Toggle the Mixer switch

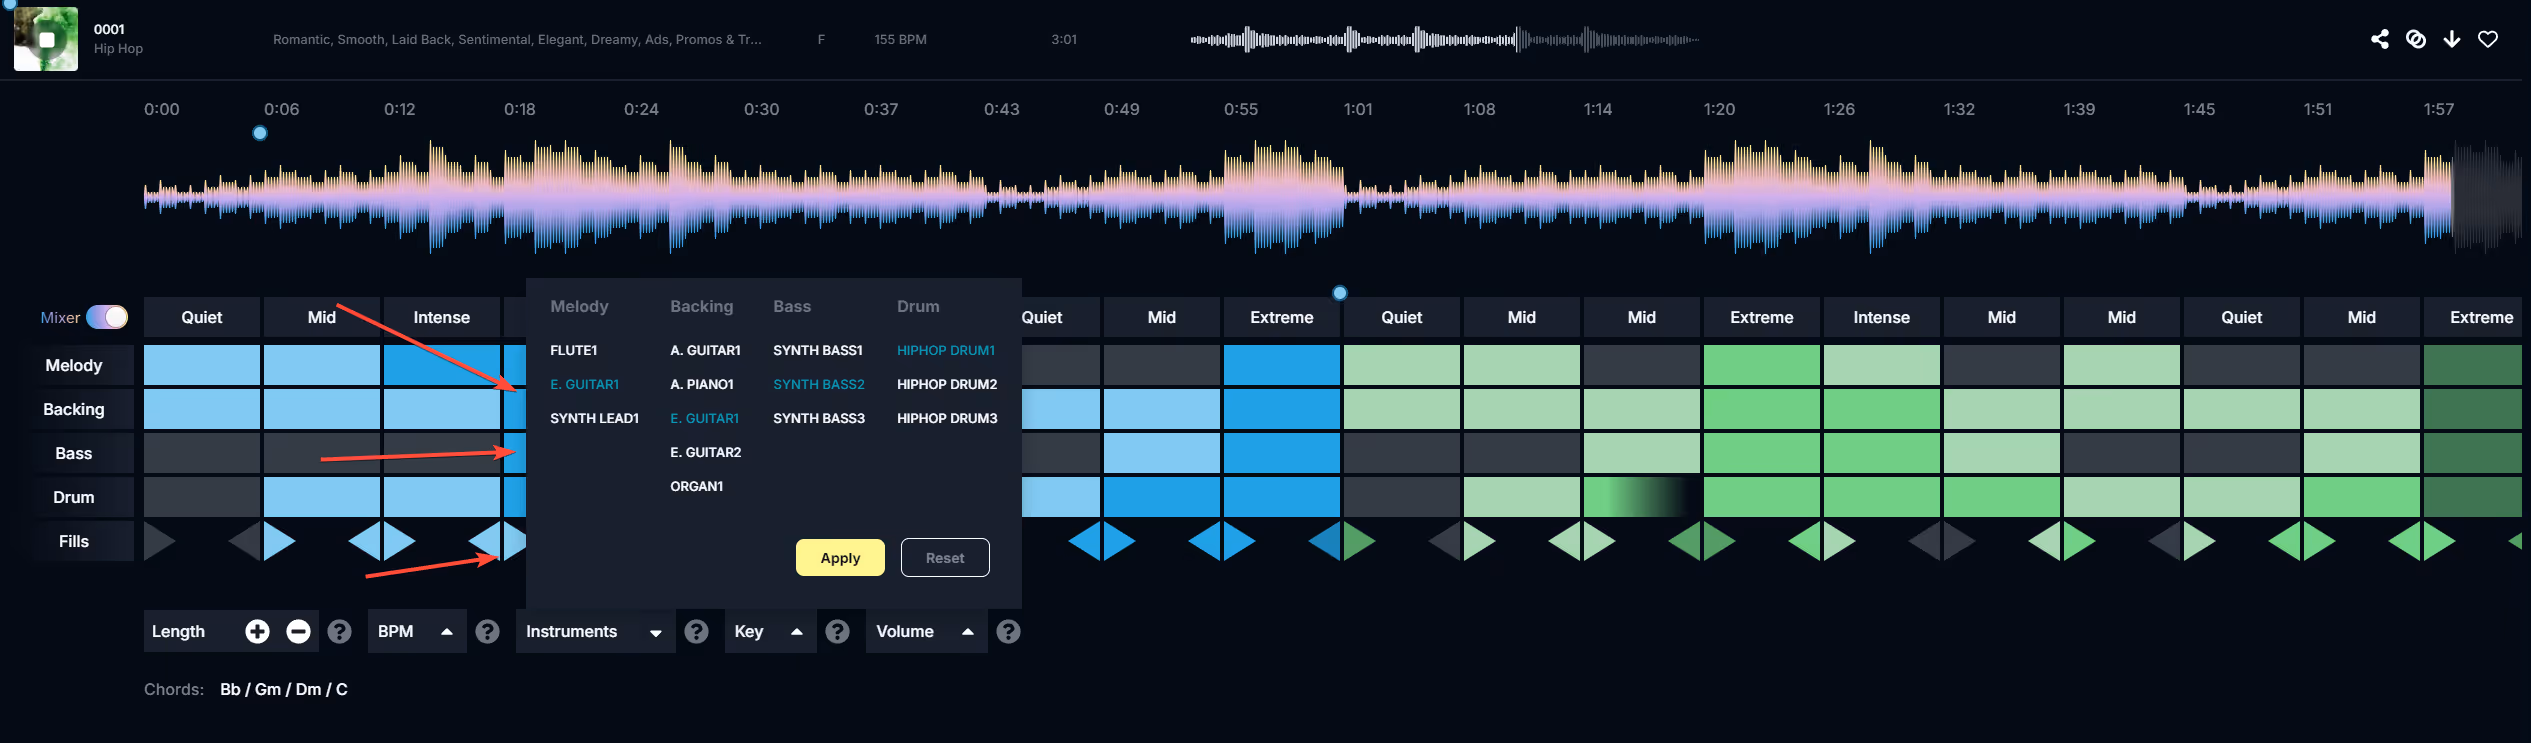click(x=107, y=317)
